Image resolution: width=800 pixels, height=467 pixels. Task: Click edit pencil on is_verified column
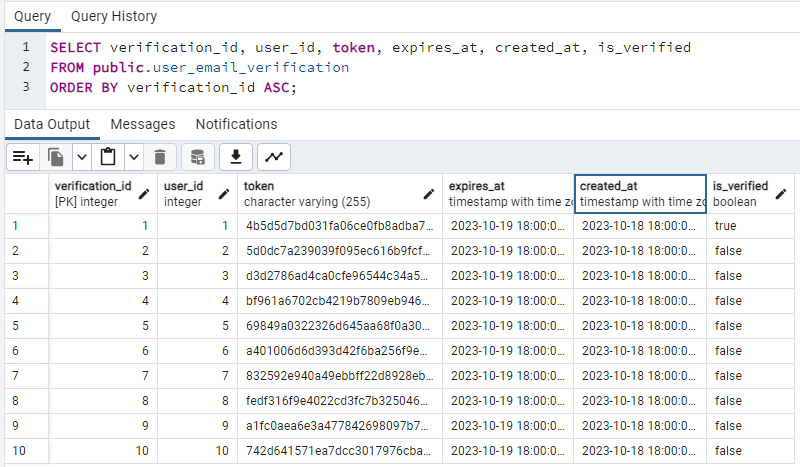pyautogui.click(x=781, y=194)
